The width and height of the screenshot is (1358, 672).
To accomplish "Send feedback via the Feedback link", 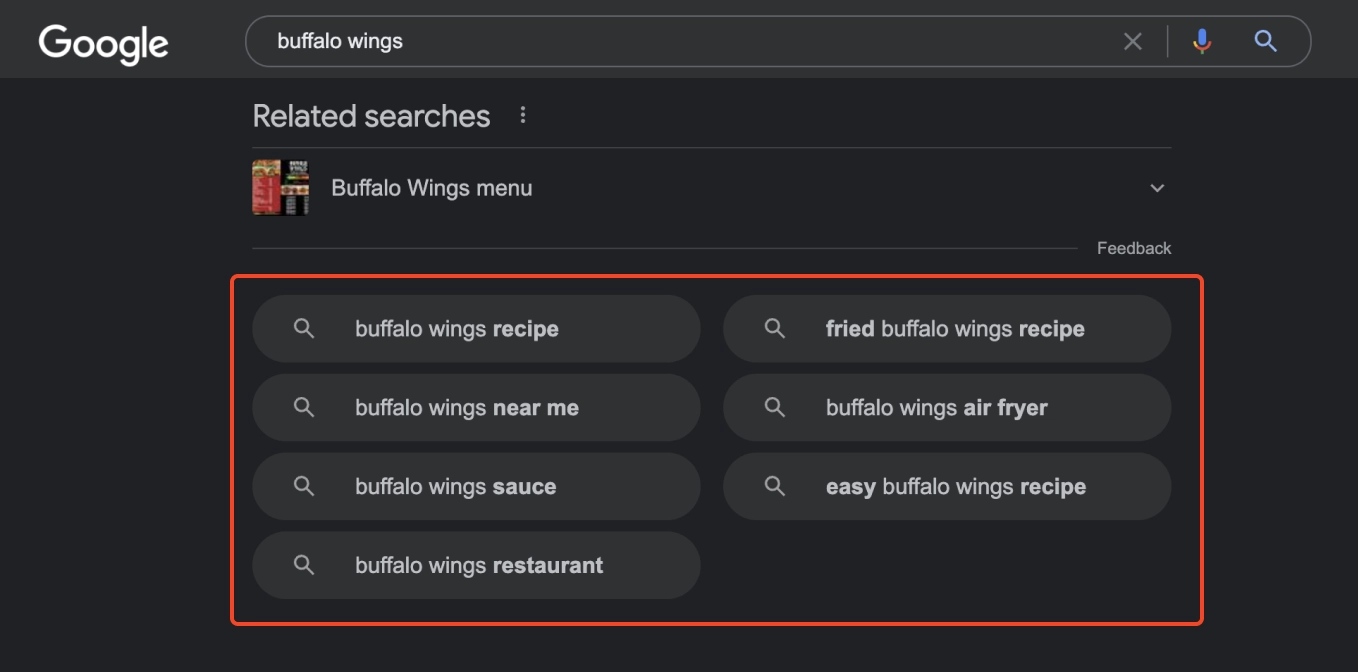I will [1134, 248].
